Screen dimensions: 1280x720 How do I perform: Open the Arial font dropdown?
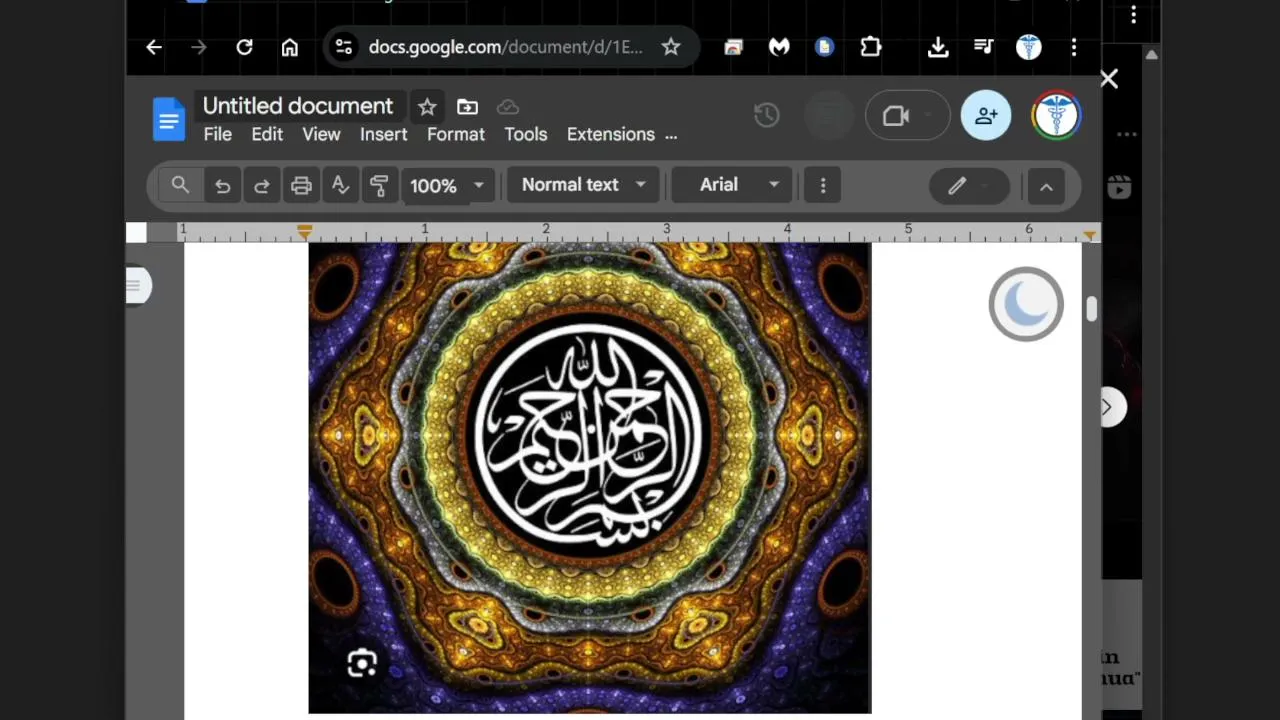coord(733,185)
